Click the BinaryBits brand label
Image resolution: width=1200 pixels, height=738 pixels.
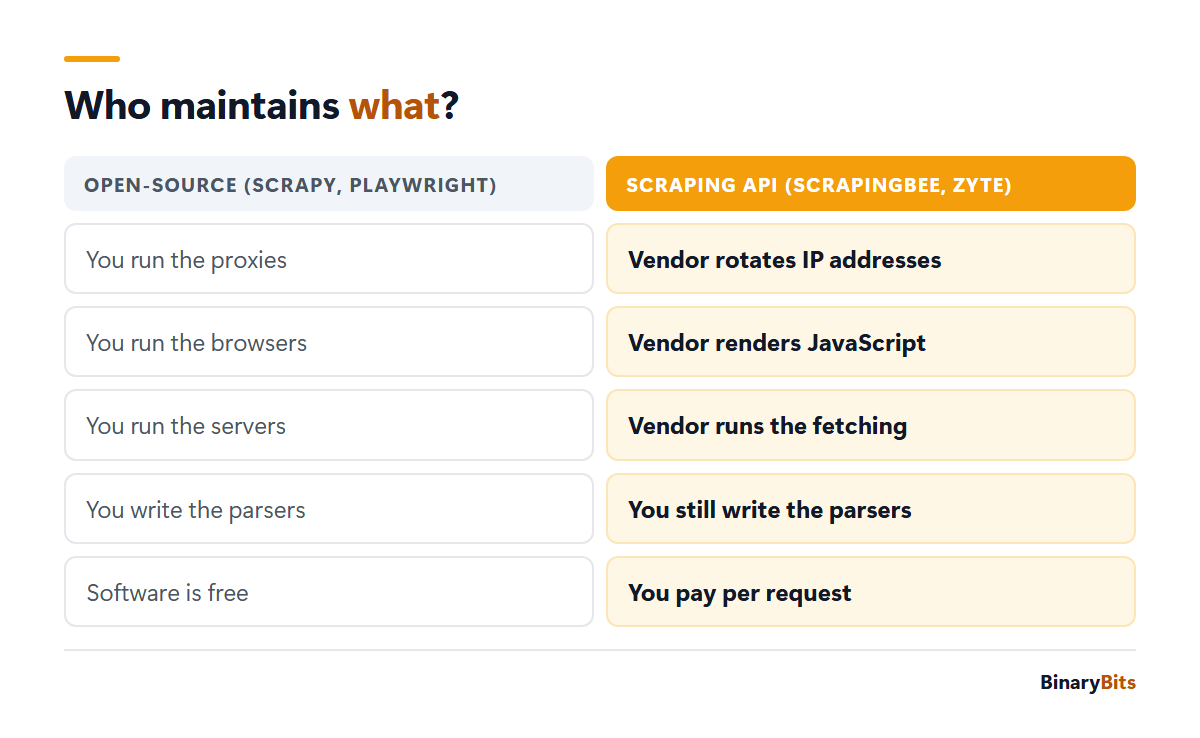click(x=1088, y=683)
